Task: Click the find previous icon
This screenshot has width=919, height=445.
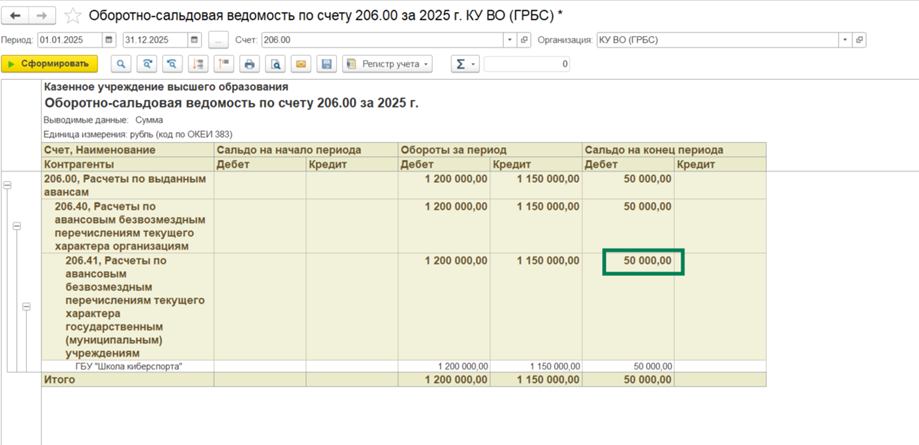Action: [172, 64]
